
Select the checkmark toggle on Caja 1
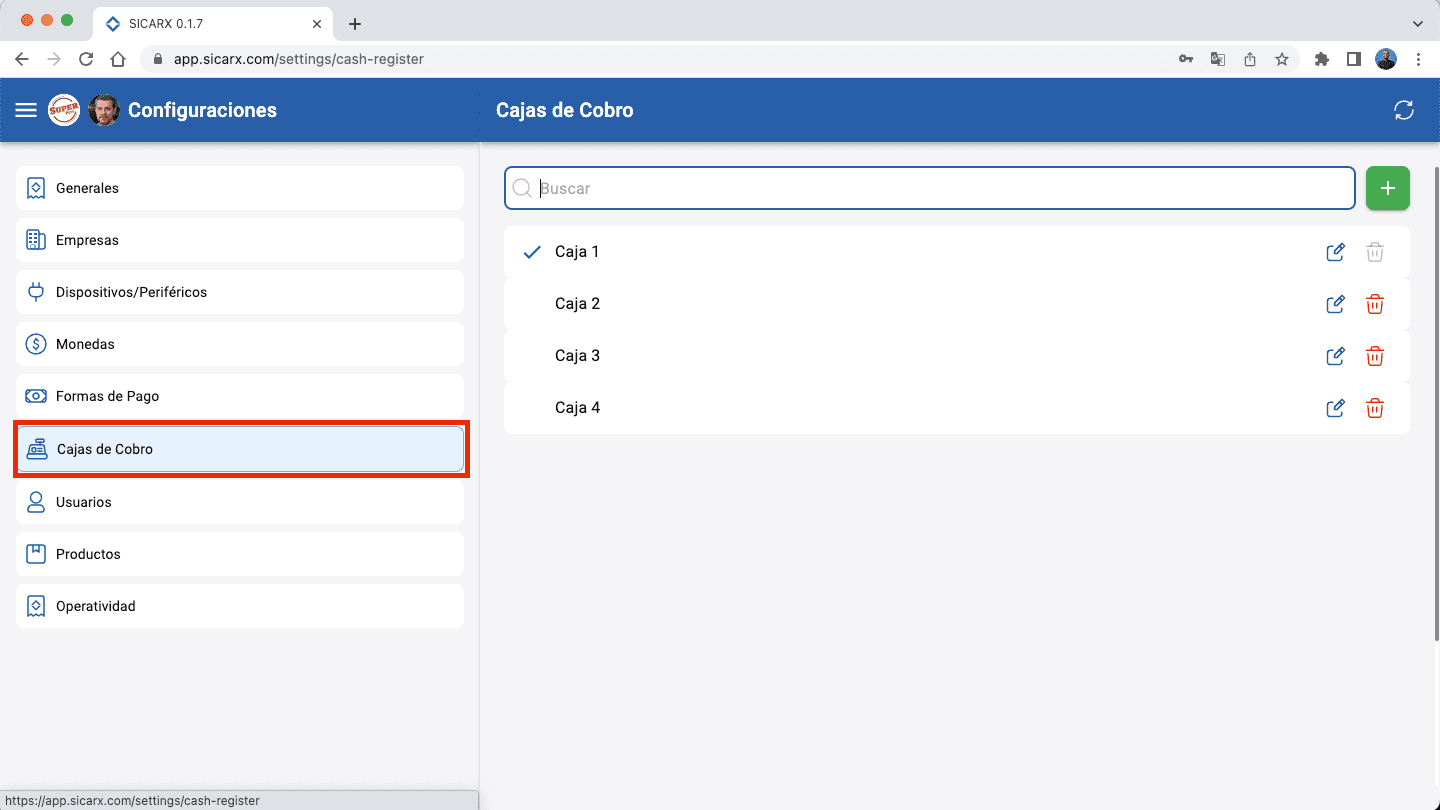(x=531, y=252)
